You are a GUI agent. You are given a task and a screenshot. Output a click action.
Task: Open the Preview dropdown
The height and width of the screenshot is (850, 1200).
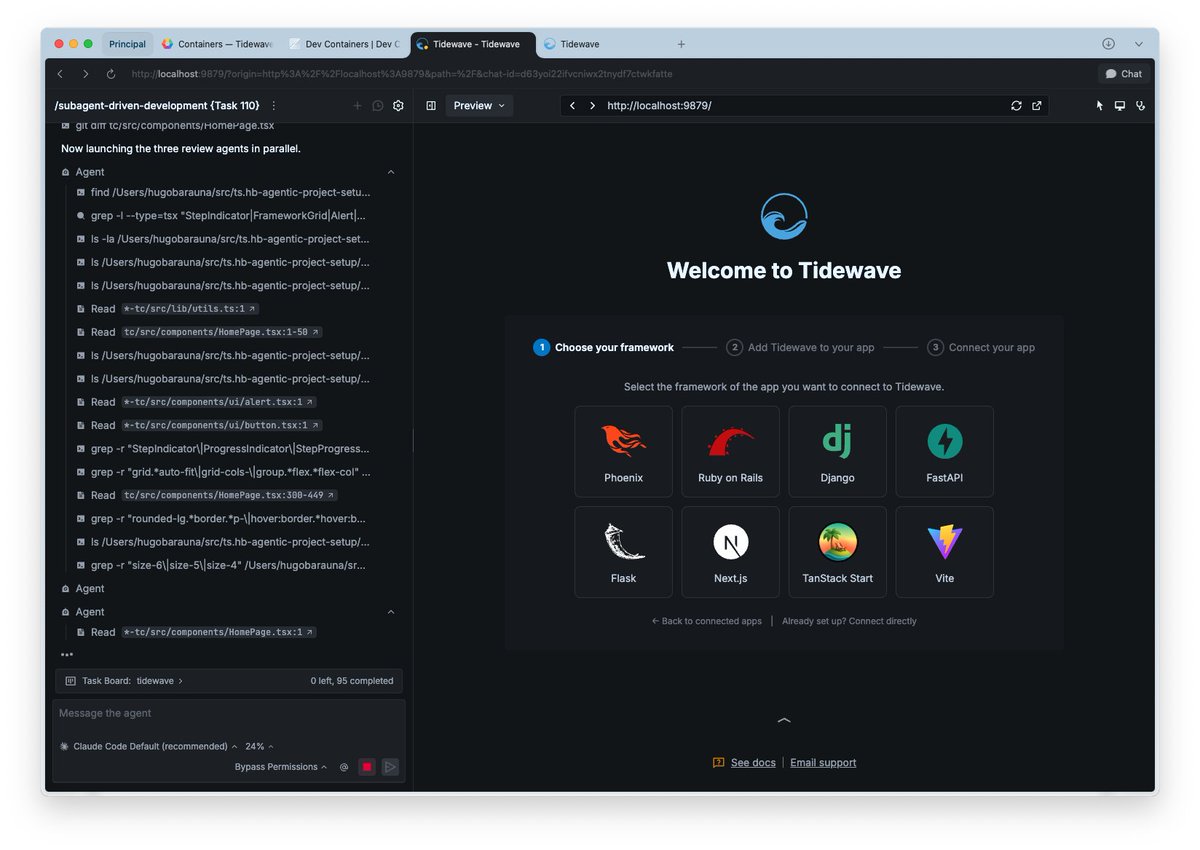[x=479, y=105]
